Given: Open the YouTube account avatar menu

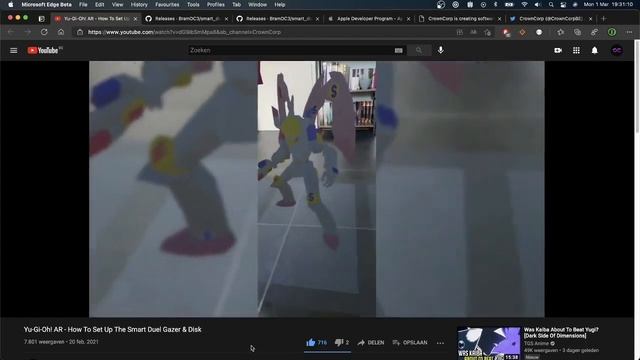Looking at the screenshot, I should coord(617,50).
